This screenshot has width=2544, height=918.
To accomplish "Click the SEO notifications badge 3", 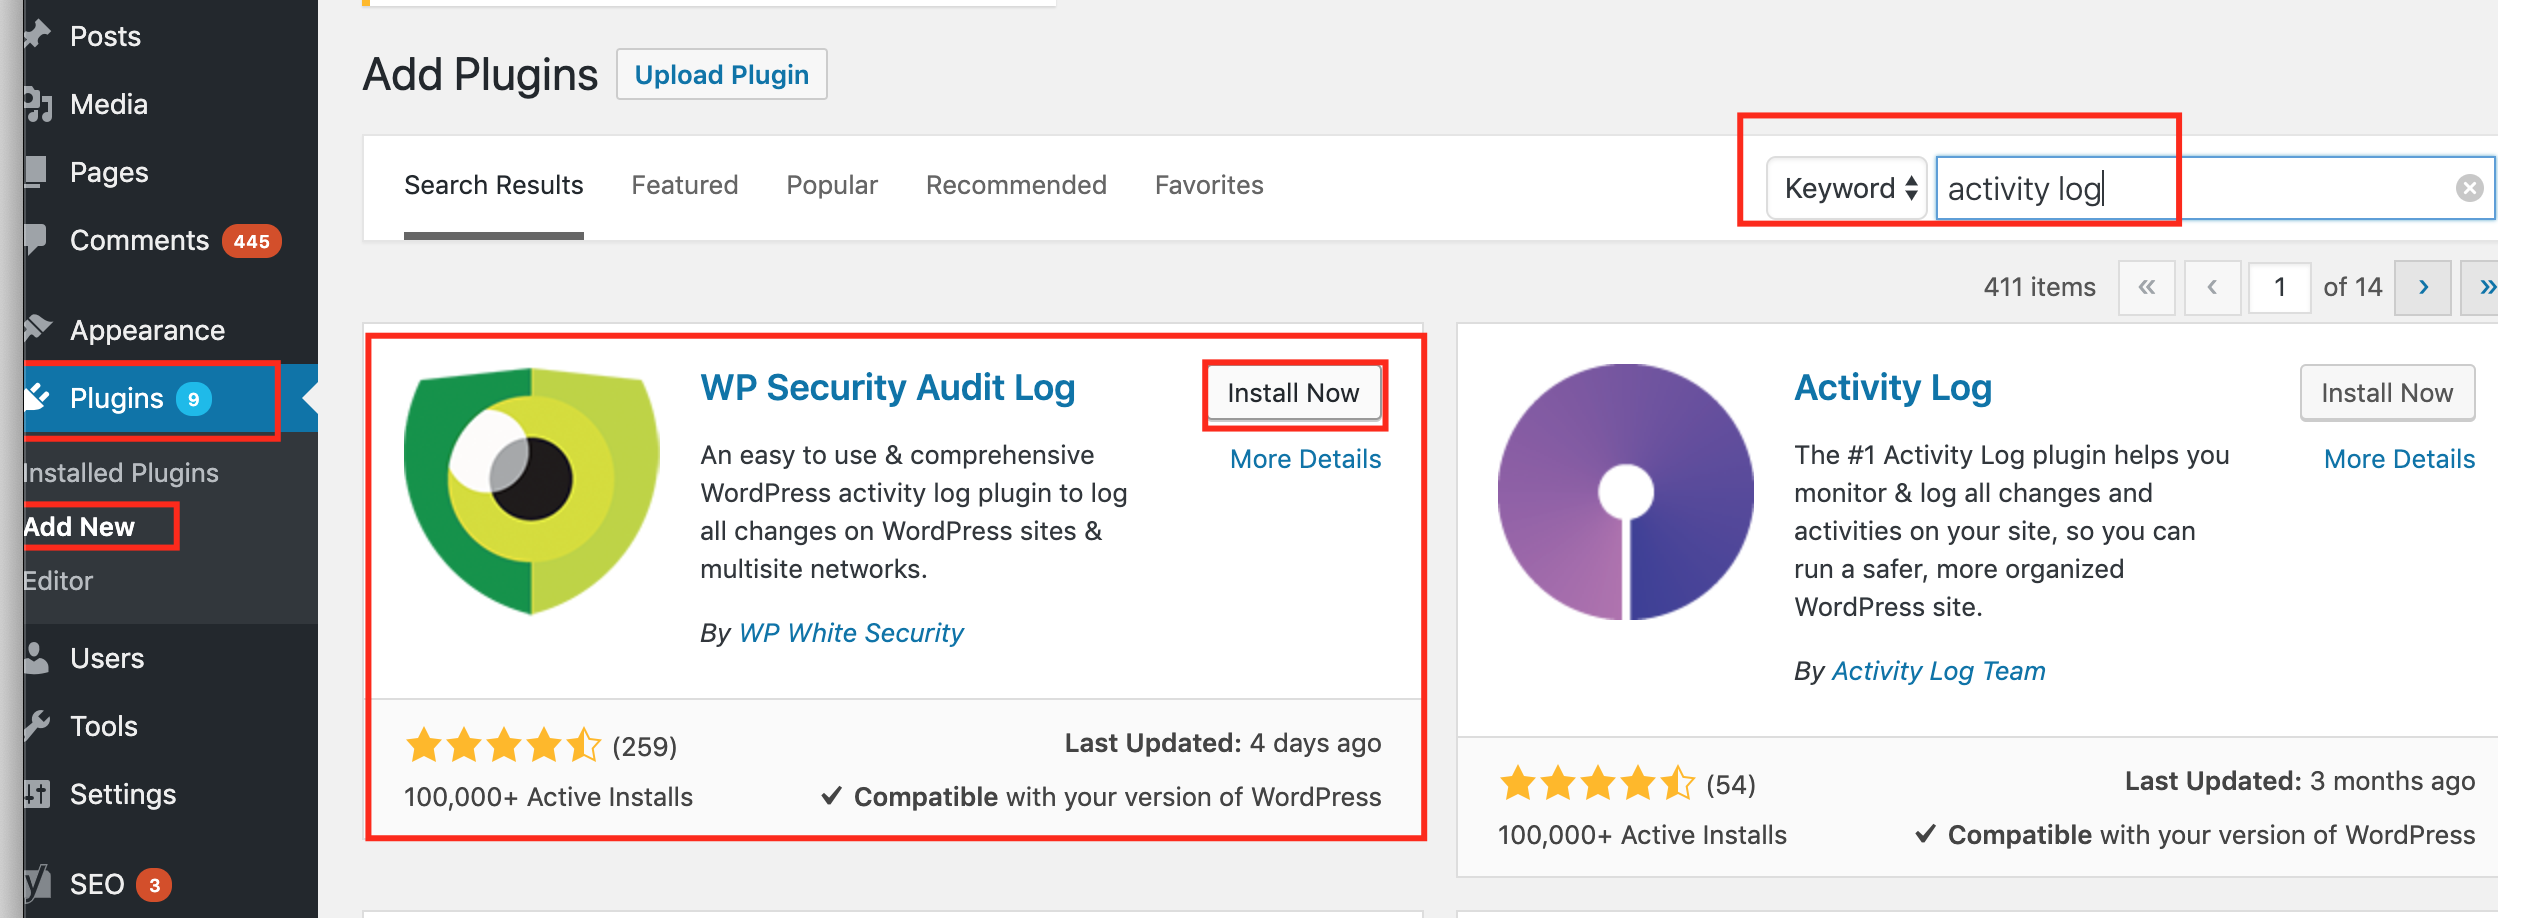I will click(x=154, y=885).
